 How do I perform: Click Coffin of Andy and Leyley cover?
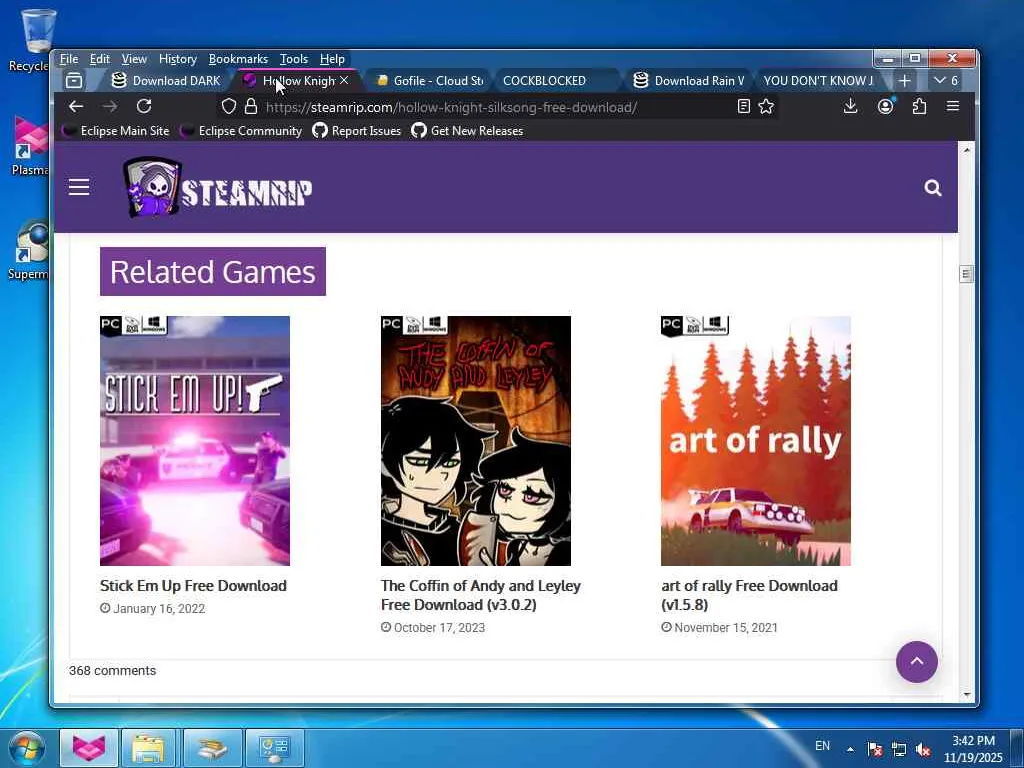click(475, 441)
